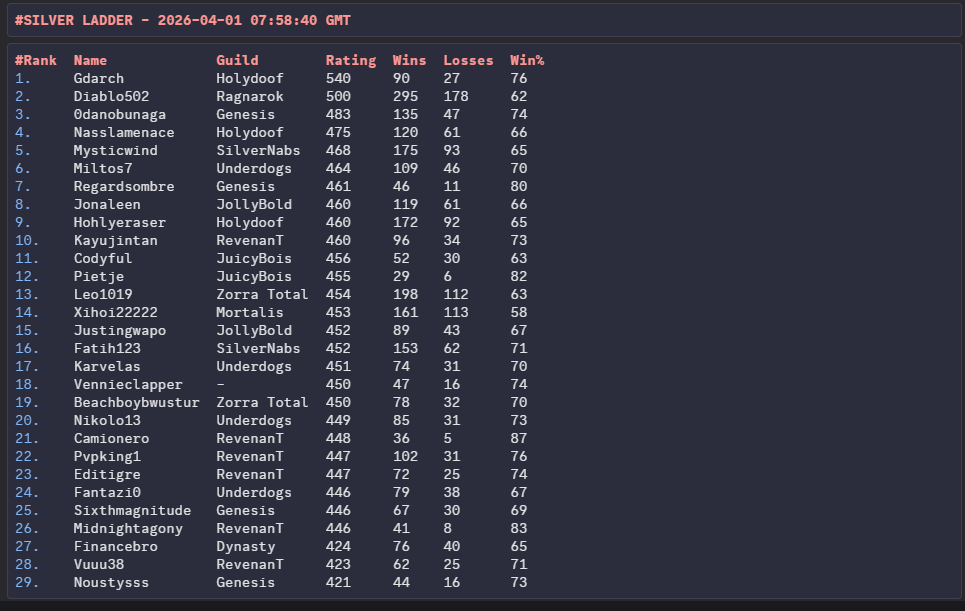Click the Name column header
This screenshot has width=965, height=611.
click(90, 60)
